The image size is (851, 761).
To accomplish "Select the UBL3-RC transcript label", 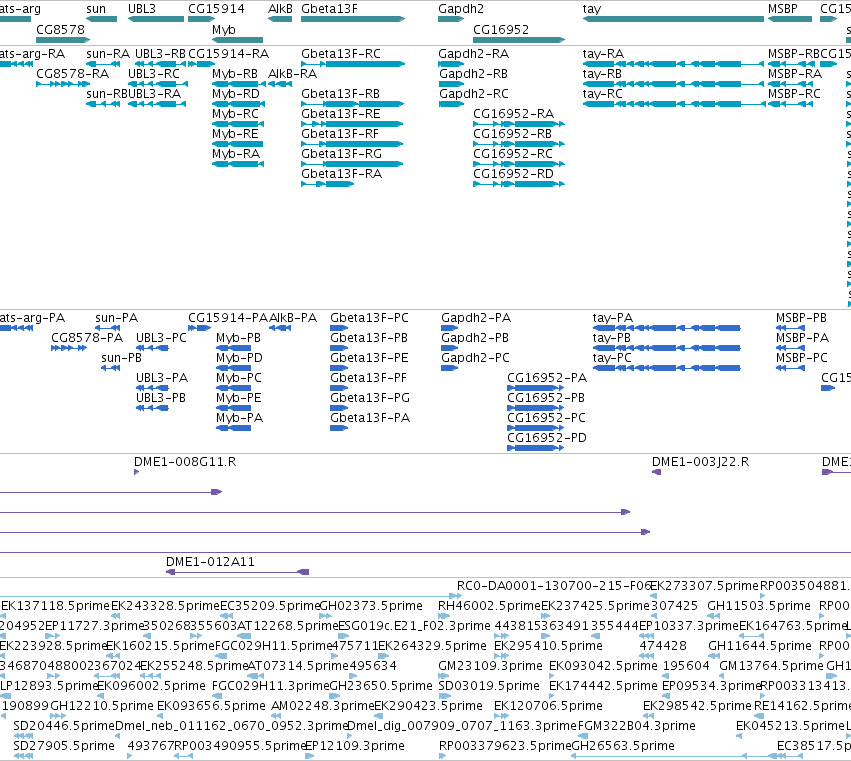I will click(154, 74).
